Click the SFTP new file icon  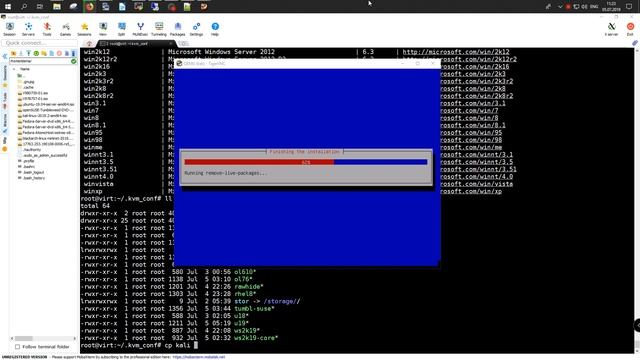51,53
